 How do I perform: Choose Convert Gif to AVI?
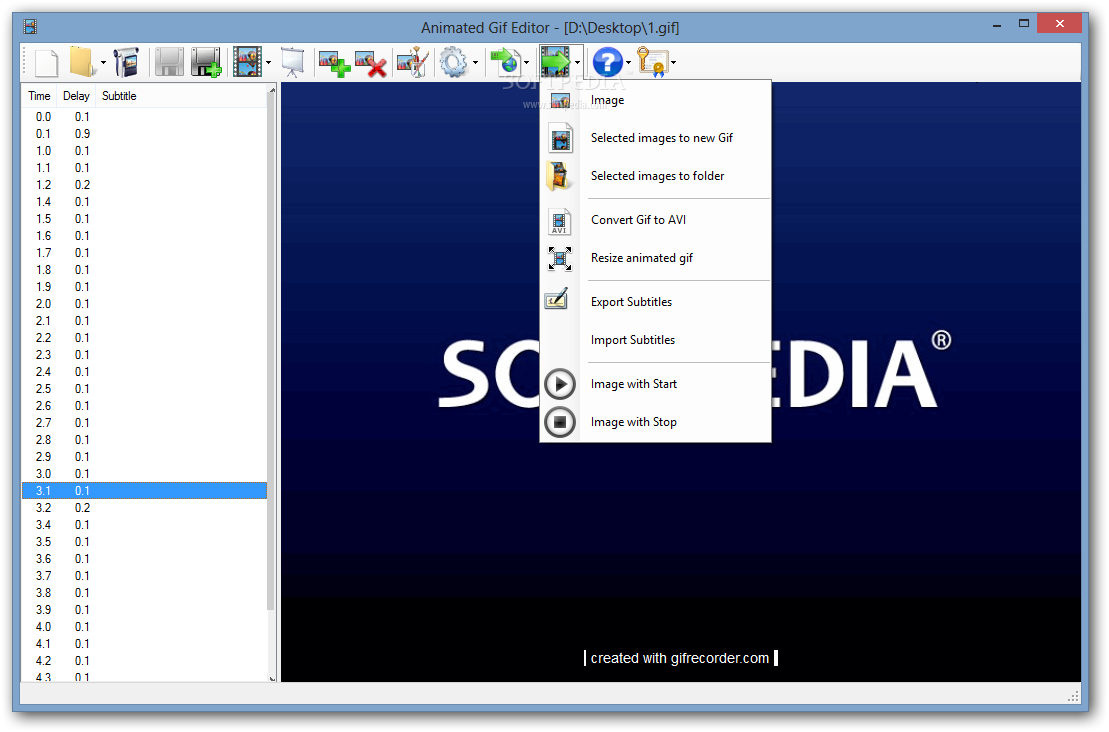pos(656,220)
